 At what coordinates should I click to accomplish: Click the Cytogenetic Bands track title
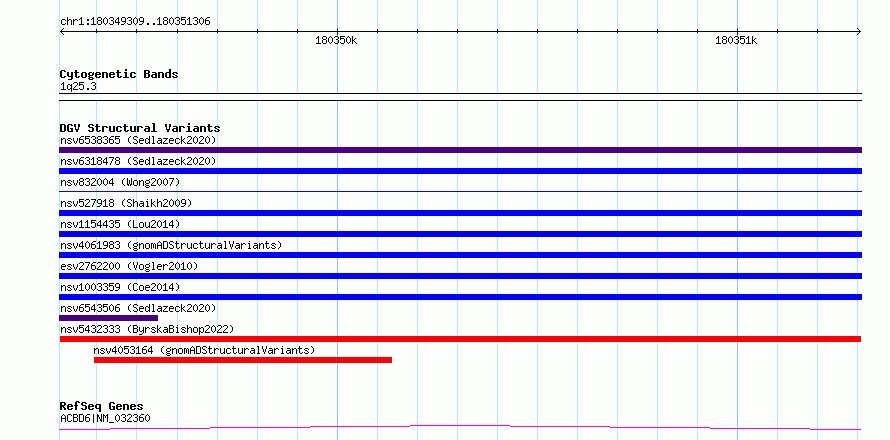pyautogui.click(x=119, y=74)
